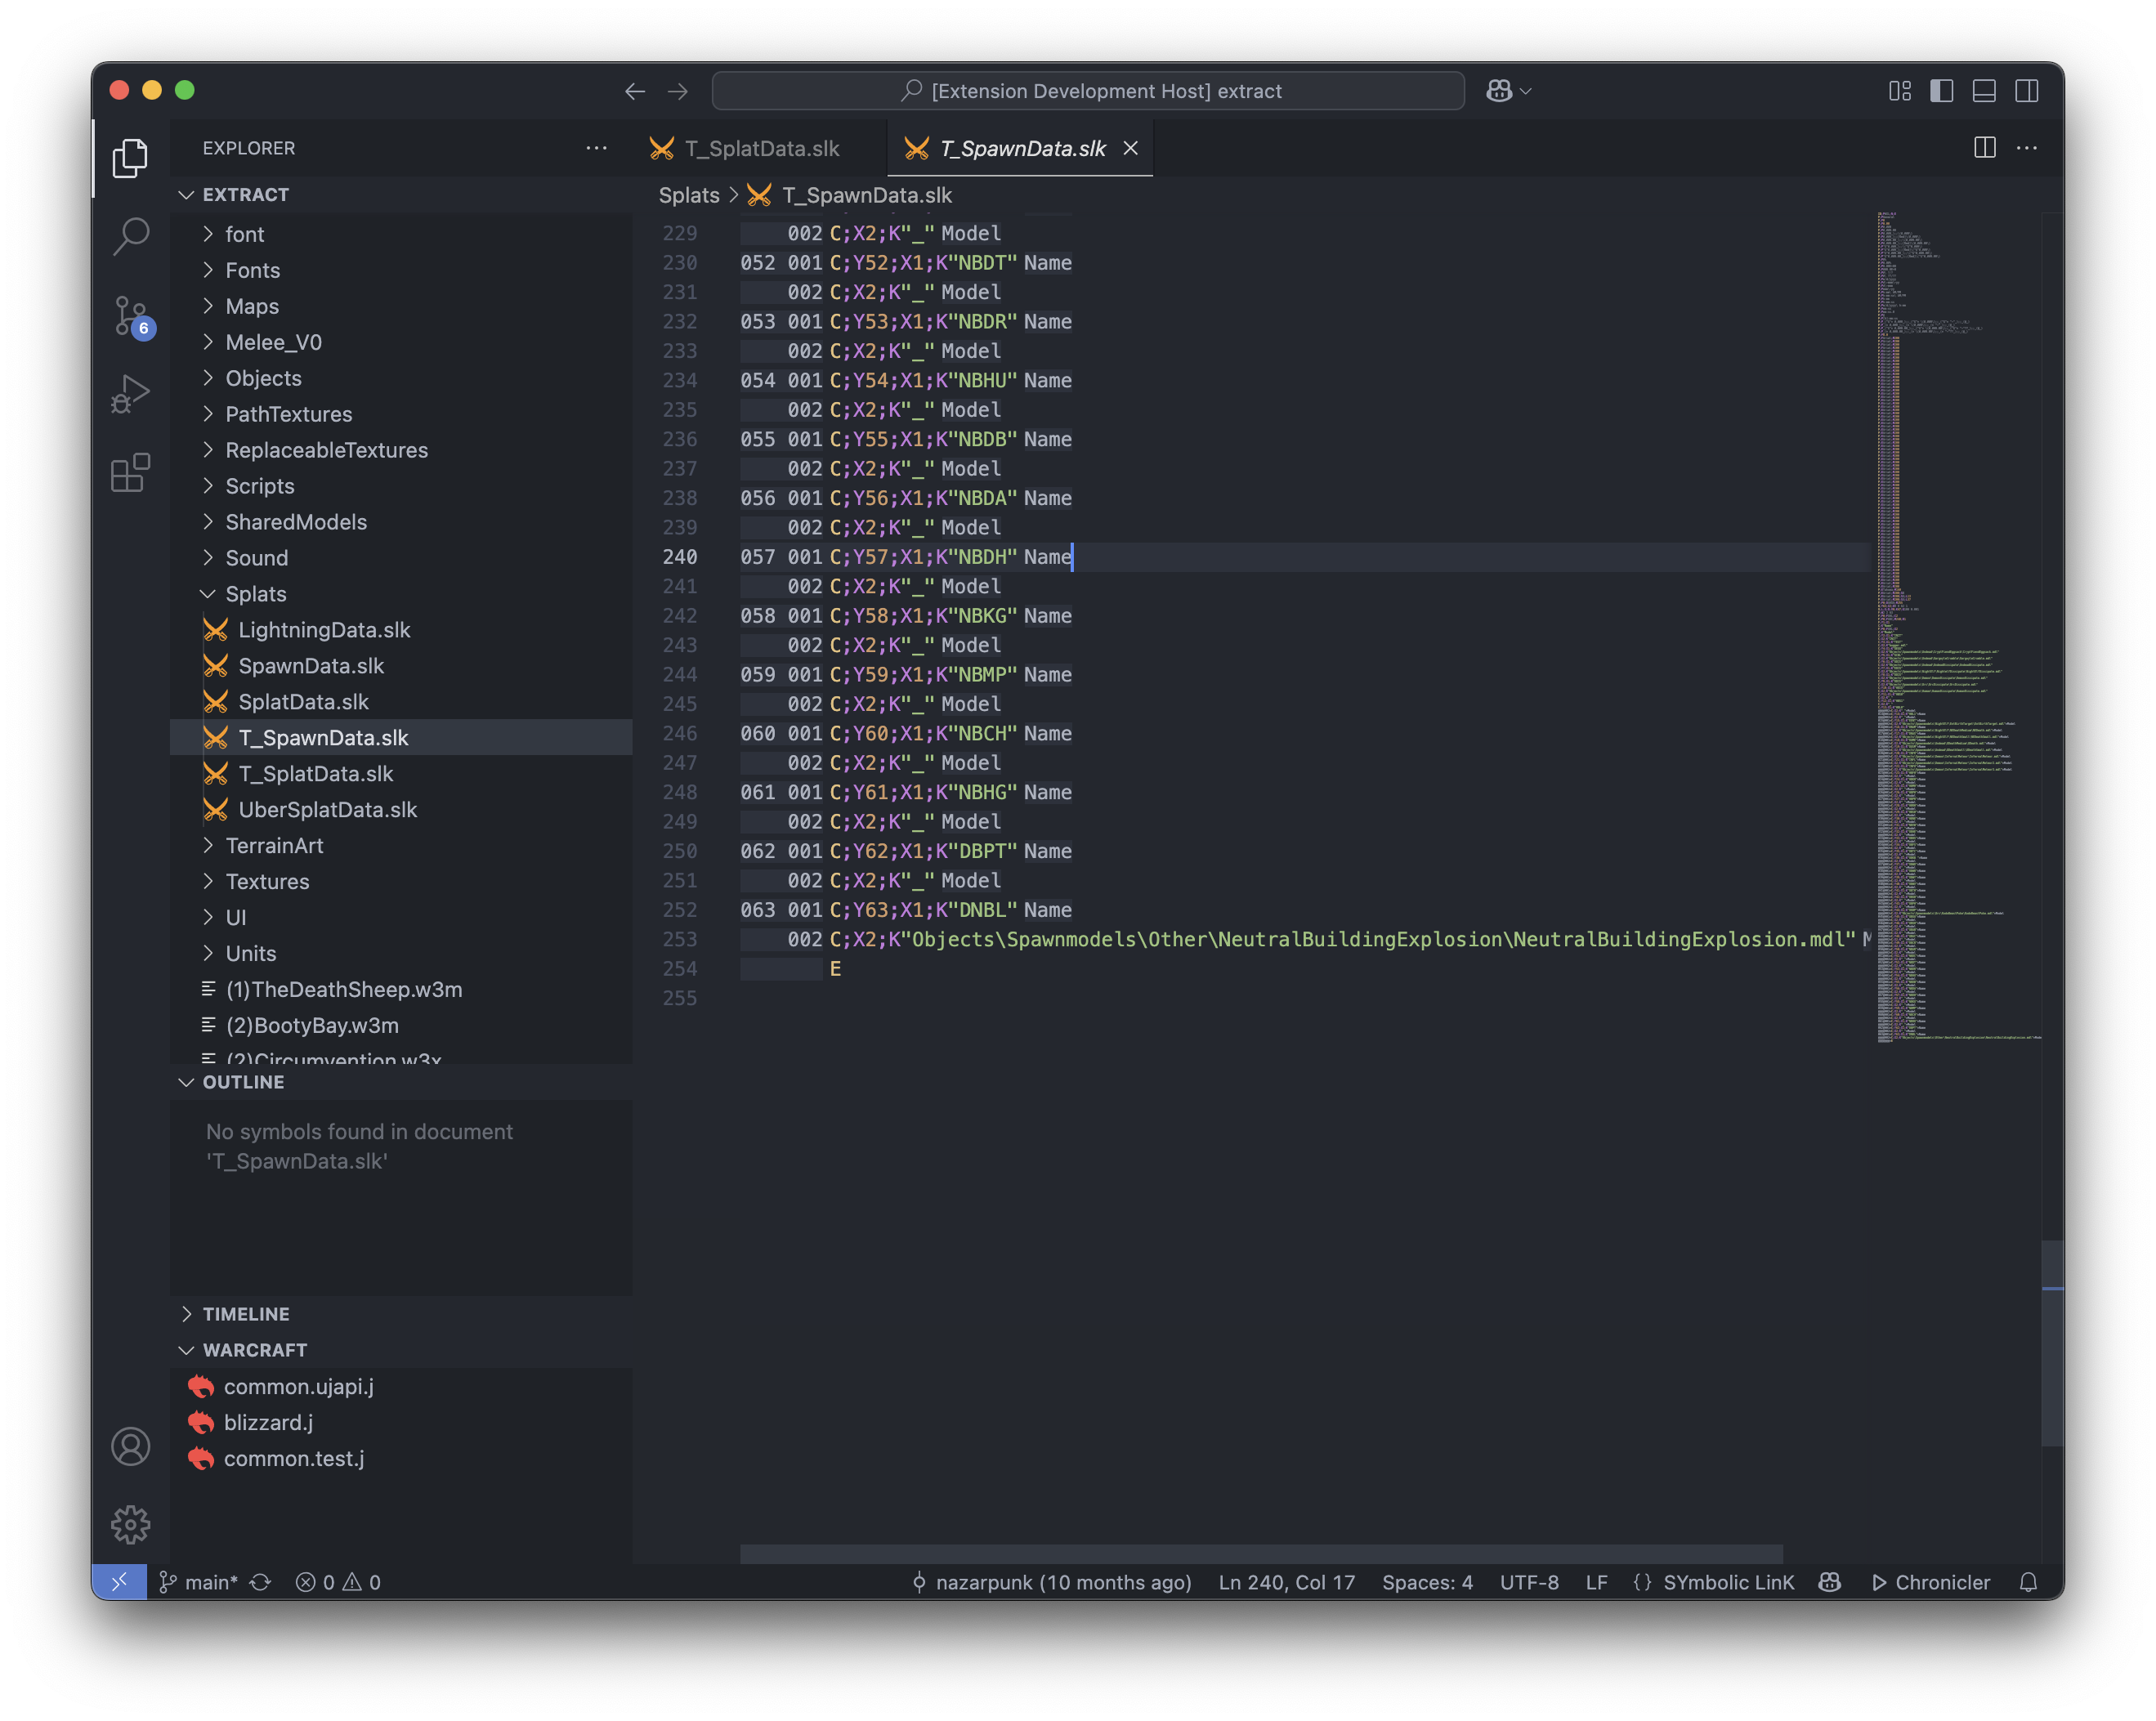The width and height of the screenshot is (2156, 1721).
Task: Toggle the secondary side bar
Action: (x=2027, y=91)
